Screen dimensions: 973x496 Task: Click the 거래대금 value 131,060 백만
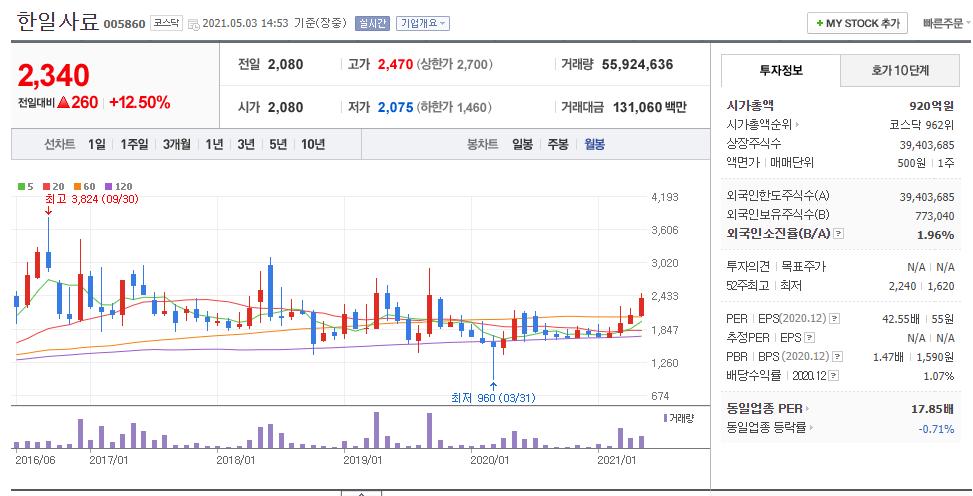650,107
